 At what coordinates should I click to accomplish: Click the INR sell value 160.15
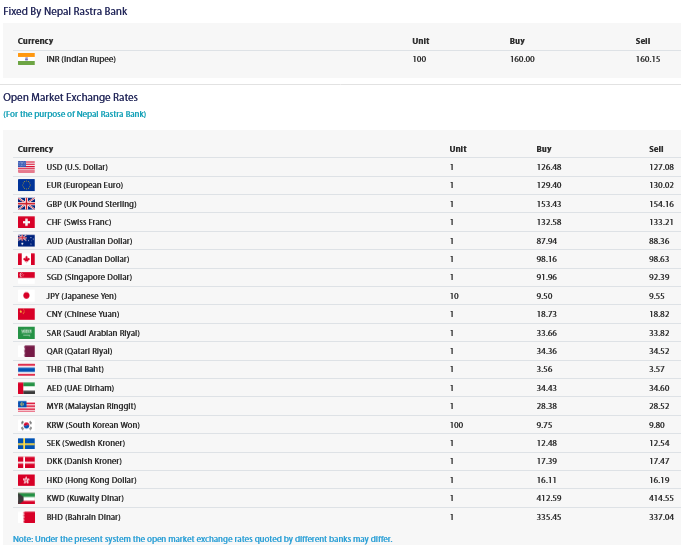(x=648, y=59)
